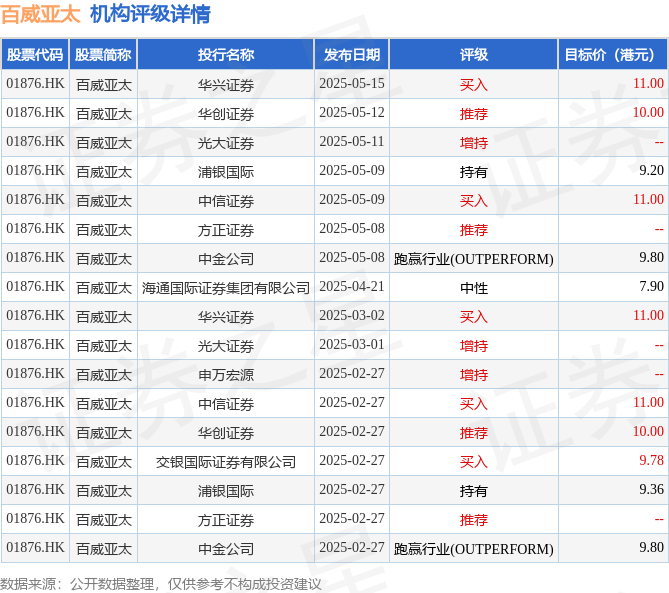Select 持有 rating beside the 9.20 price
The image size is (669, 593).
click(x=474, y=172)
